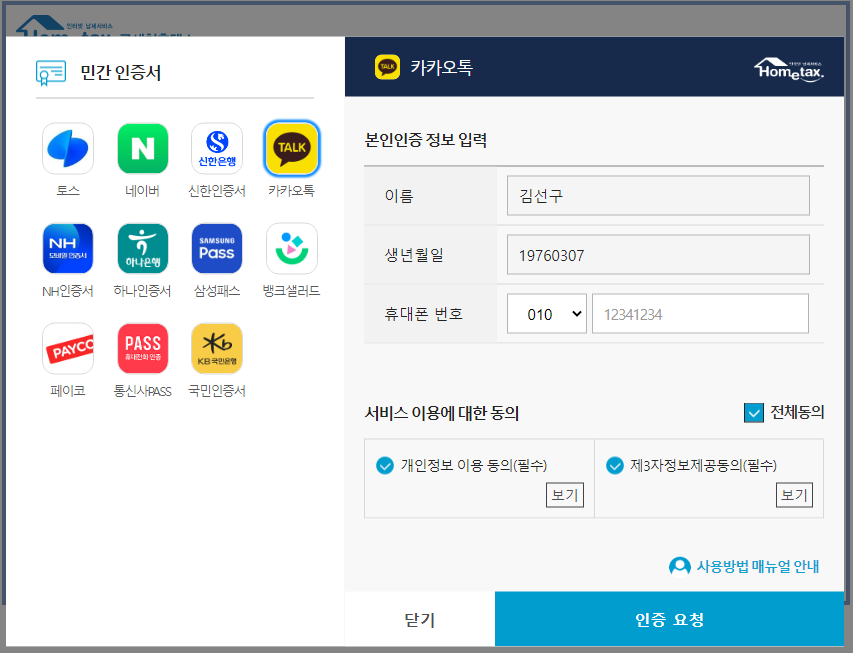
Task: Choose the NH인증서 certificate icon
Action: click(x=68, y=249)
